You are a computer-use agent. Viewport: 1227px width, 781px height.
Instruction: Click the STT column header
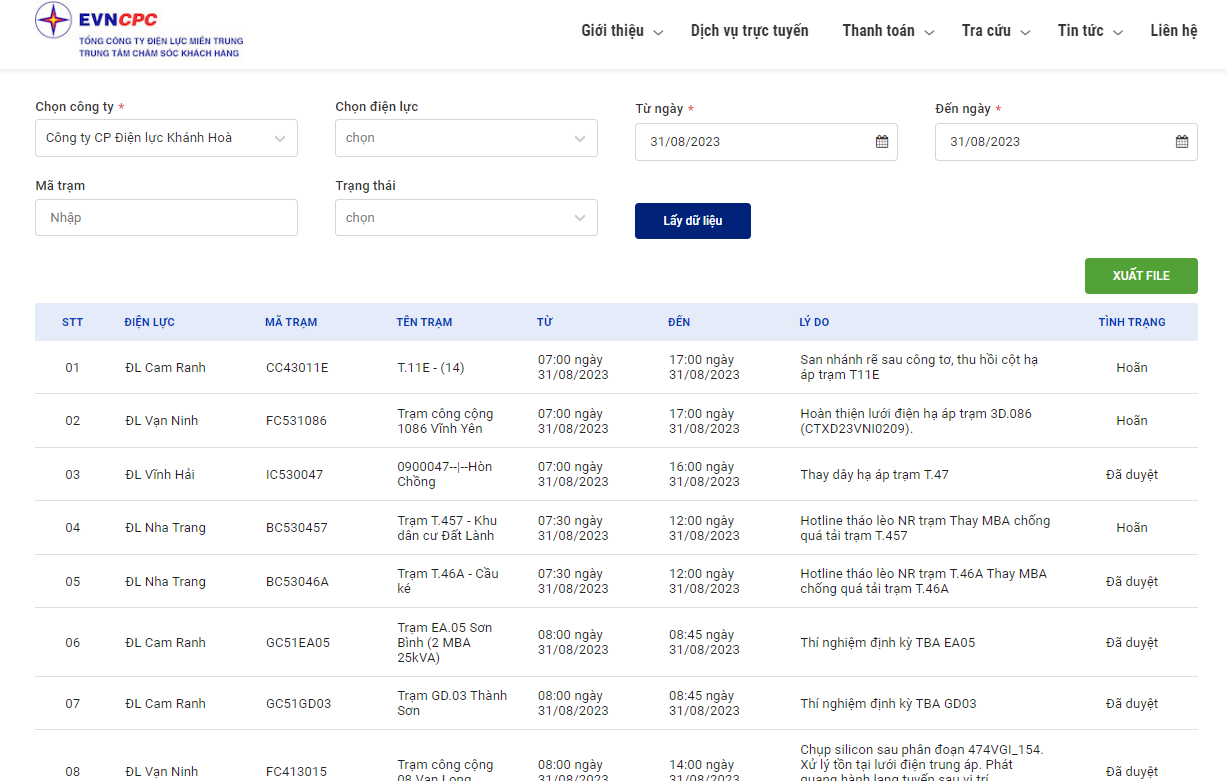[73, 322]
